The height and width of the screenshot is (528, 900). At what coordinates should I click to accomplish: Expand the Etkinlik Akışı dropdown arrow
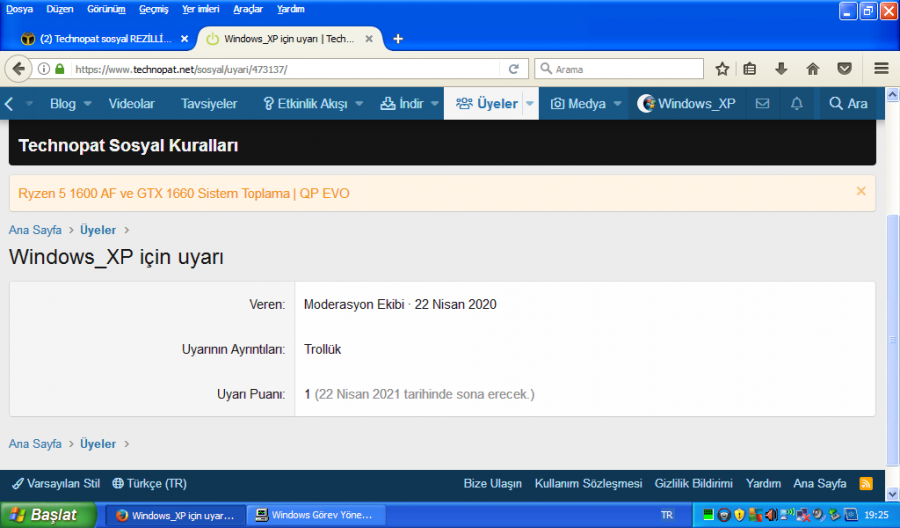359,104
